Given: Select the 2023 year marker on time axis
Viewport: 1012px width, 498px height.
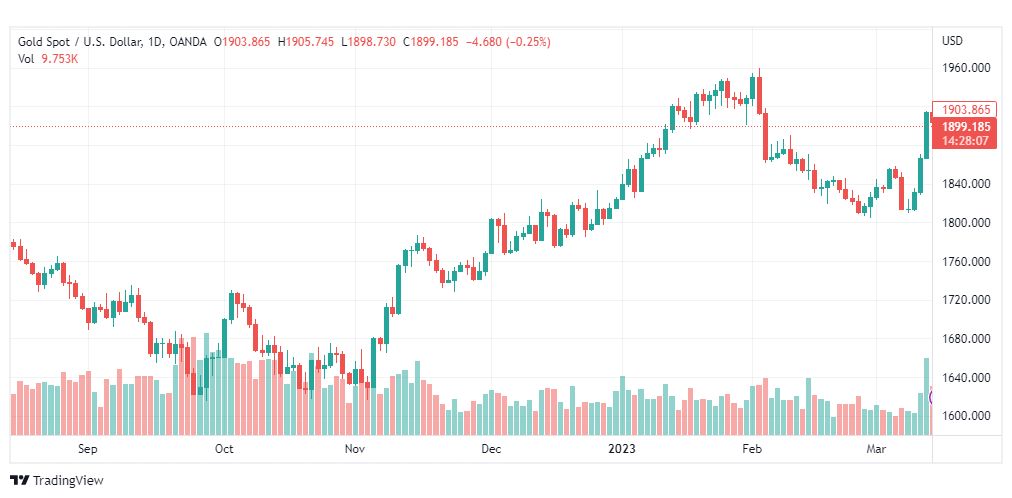Looking at the screenshot, I should (622, 449).
